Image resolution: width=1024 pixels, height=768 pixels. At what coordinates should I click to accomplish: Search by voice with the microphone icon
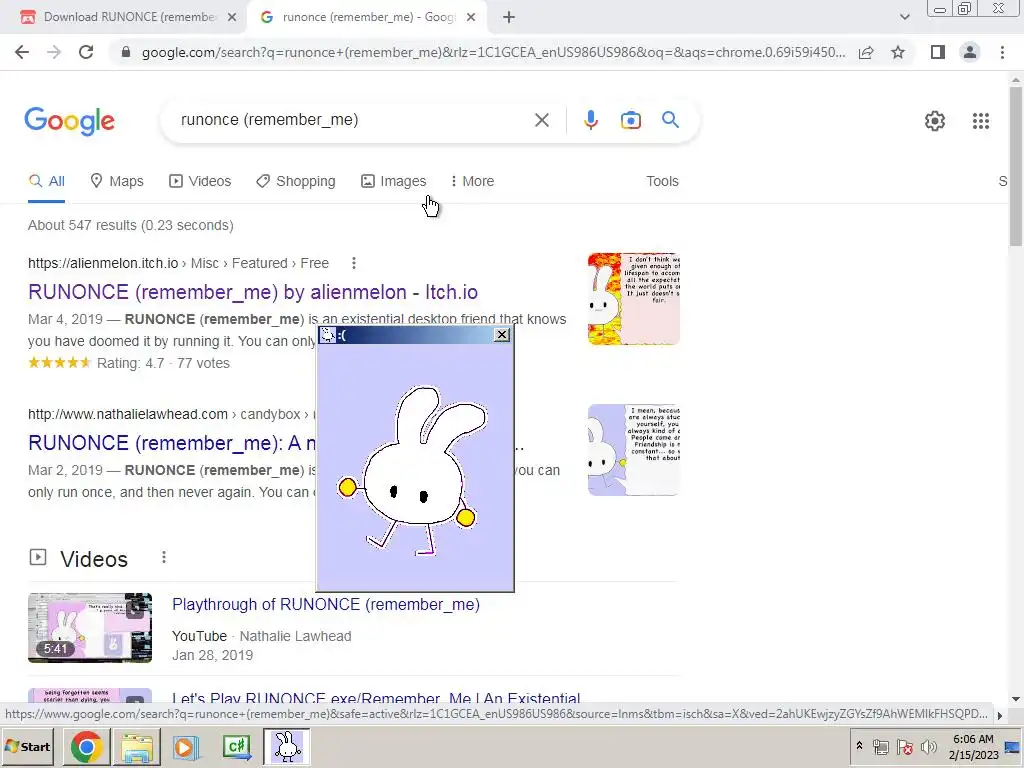click(590, 120)
